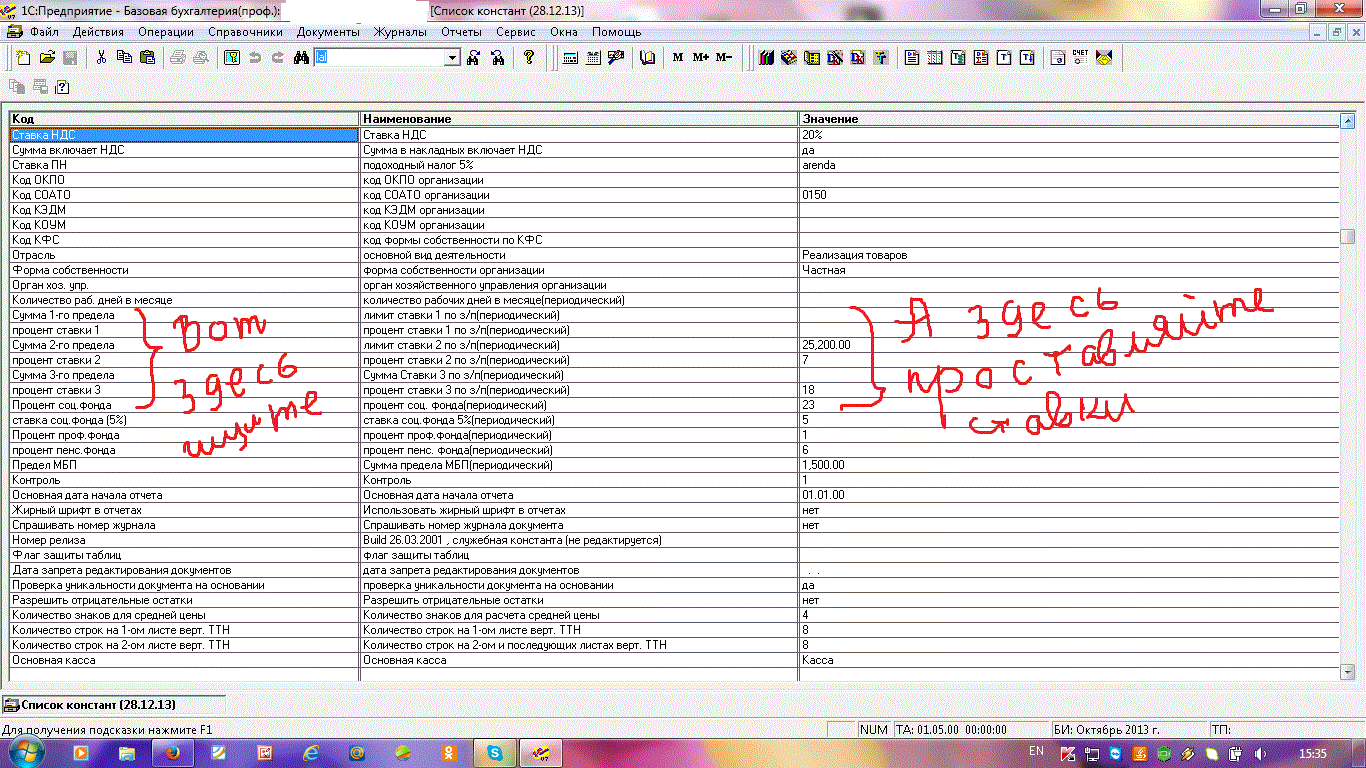Click inside the toolbar search input field
Image resolution: width=1366 pixels, height=768 pixels.
tap(380, 58)
